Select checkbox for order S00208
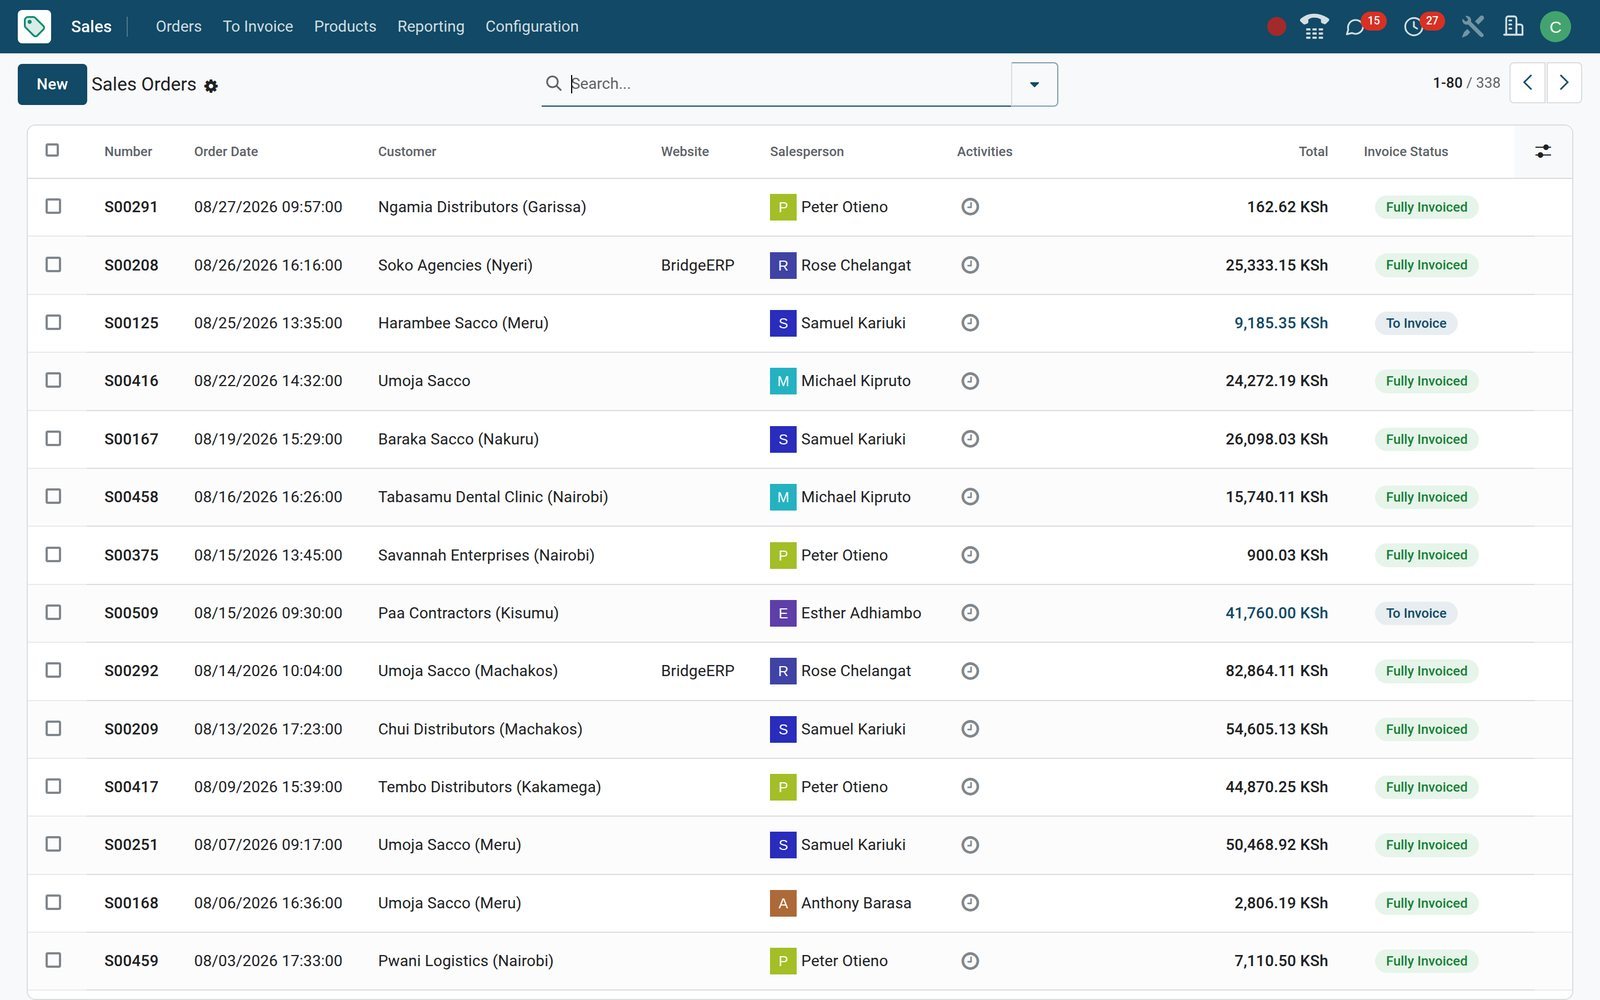This screenshot has height=1000, width=1600. coord(53,264)
